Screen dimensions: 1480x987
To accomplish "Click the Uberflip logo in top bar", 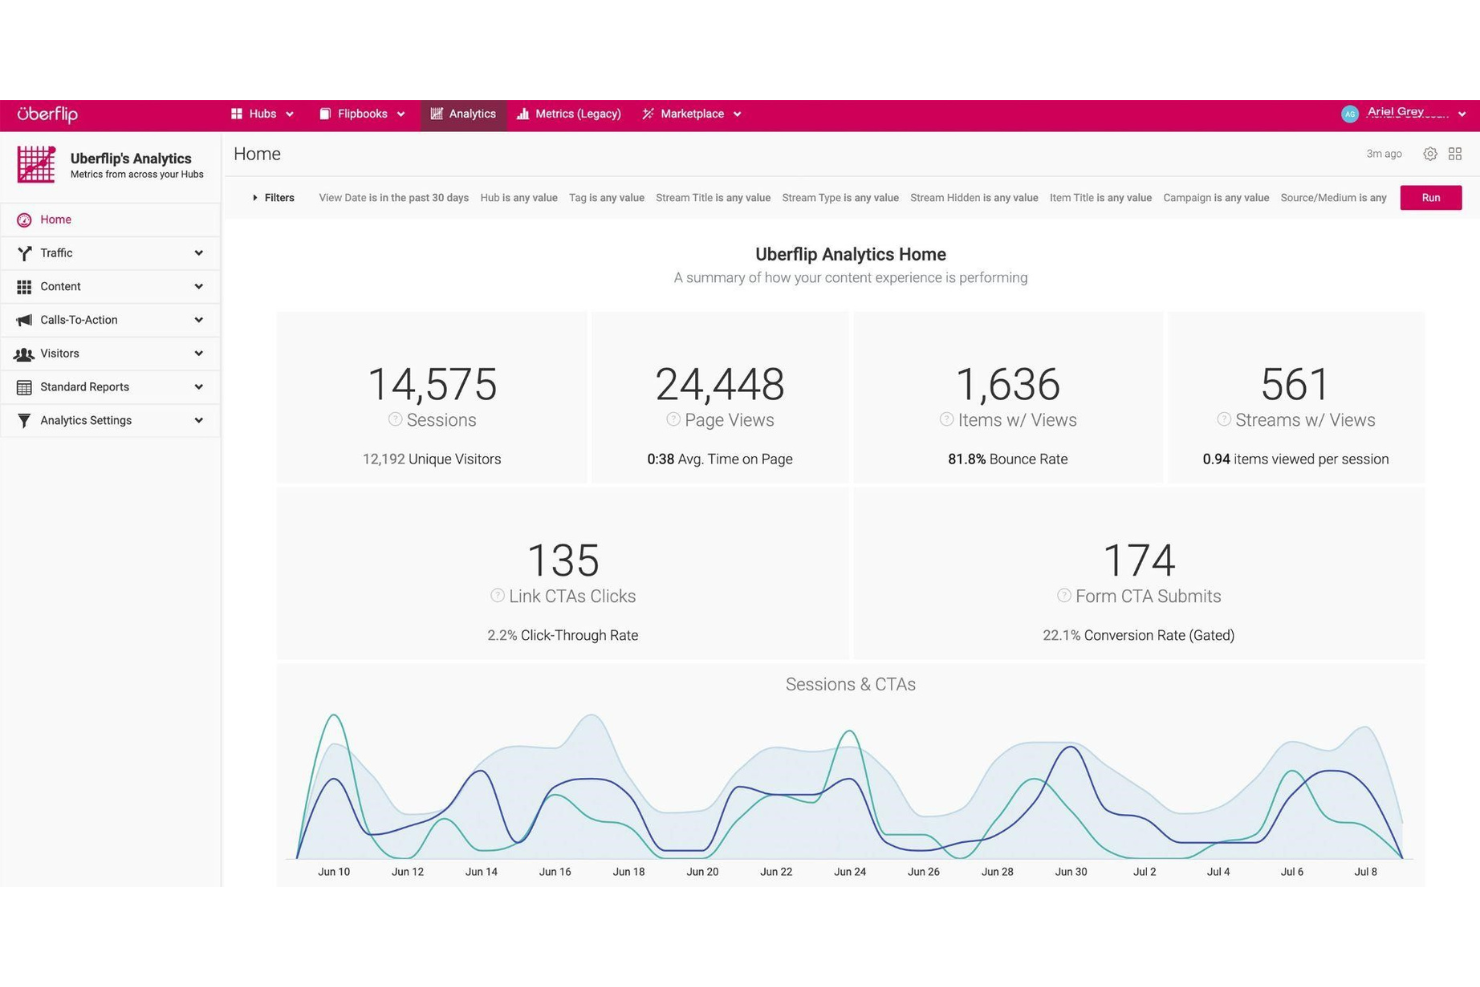I will pos(47,114).
